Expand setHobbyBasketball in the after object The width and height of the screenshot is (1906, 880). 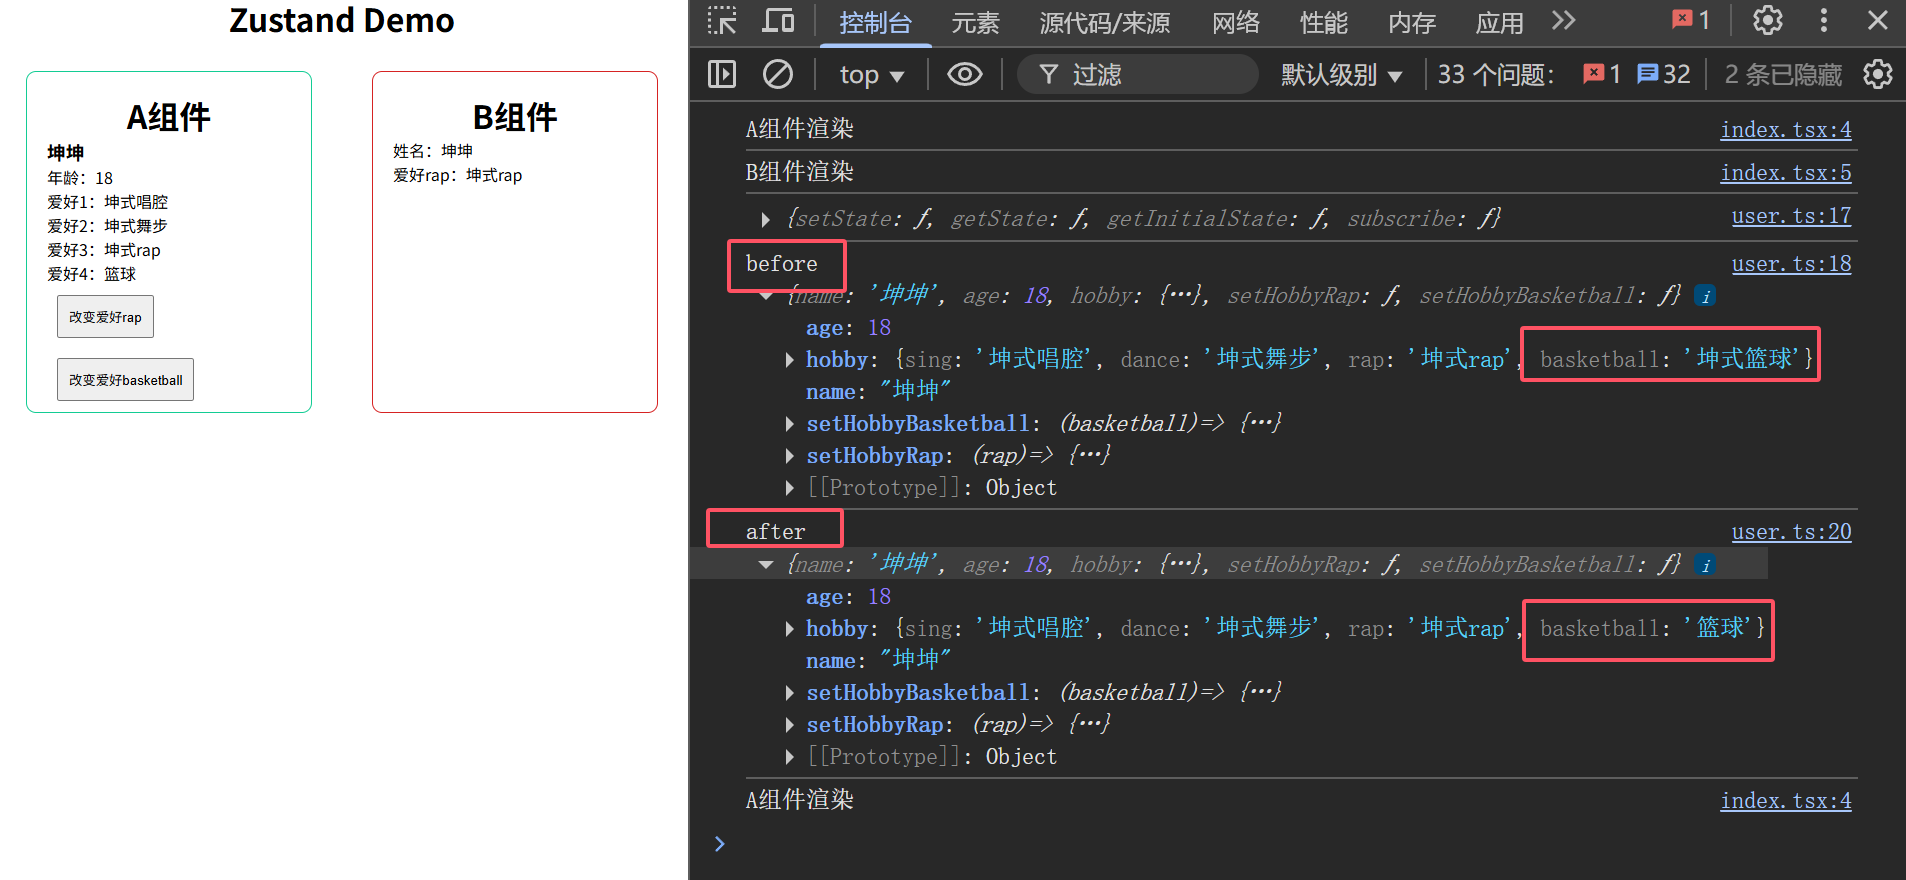[789, 693]
